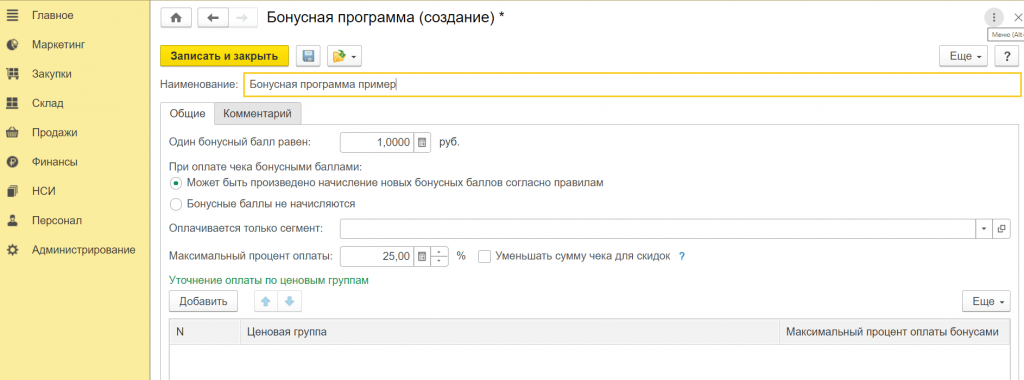
Task: Click the Персонал person icon
Action: 12,221
